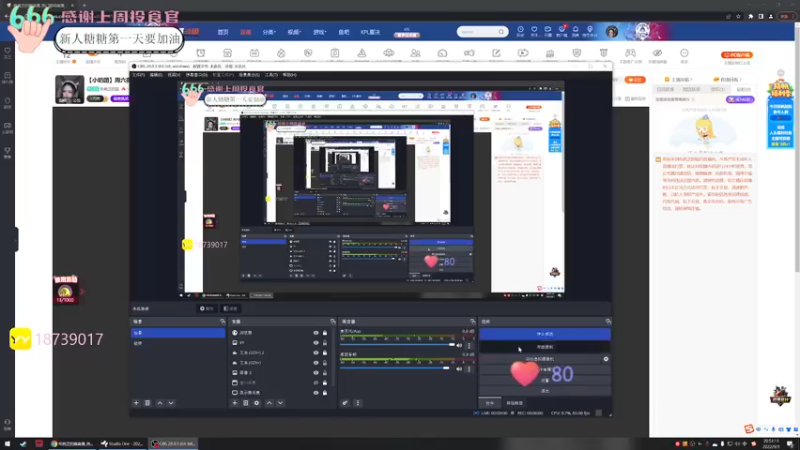Mute the top audio mixer channel speaker

tap(459, 345)
